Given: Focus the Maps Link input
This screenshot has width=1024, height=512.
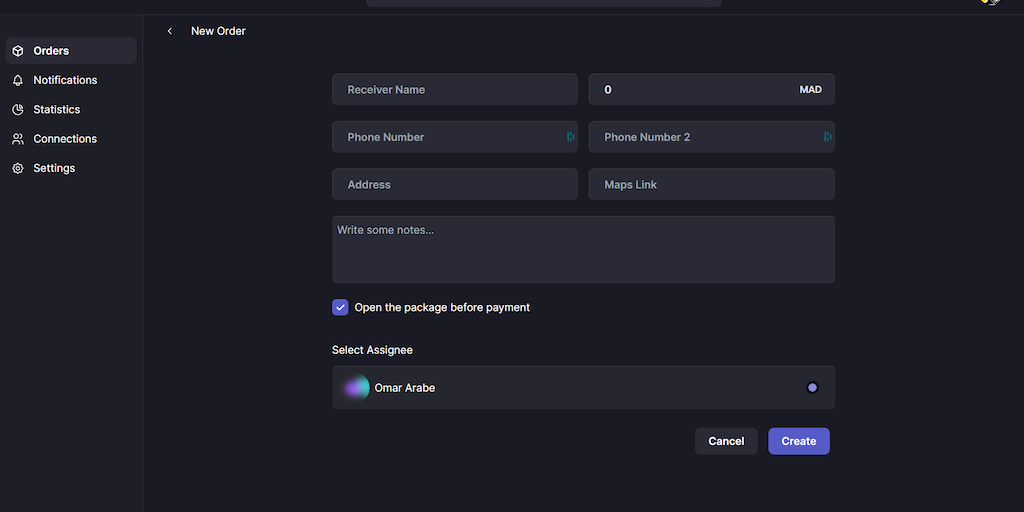Looking at the screenshot, I should (x=711, y=185).
